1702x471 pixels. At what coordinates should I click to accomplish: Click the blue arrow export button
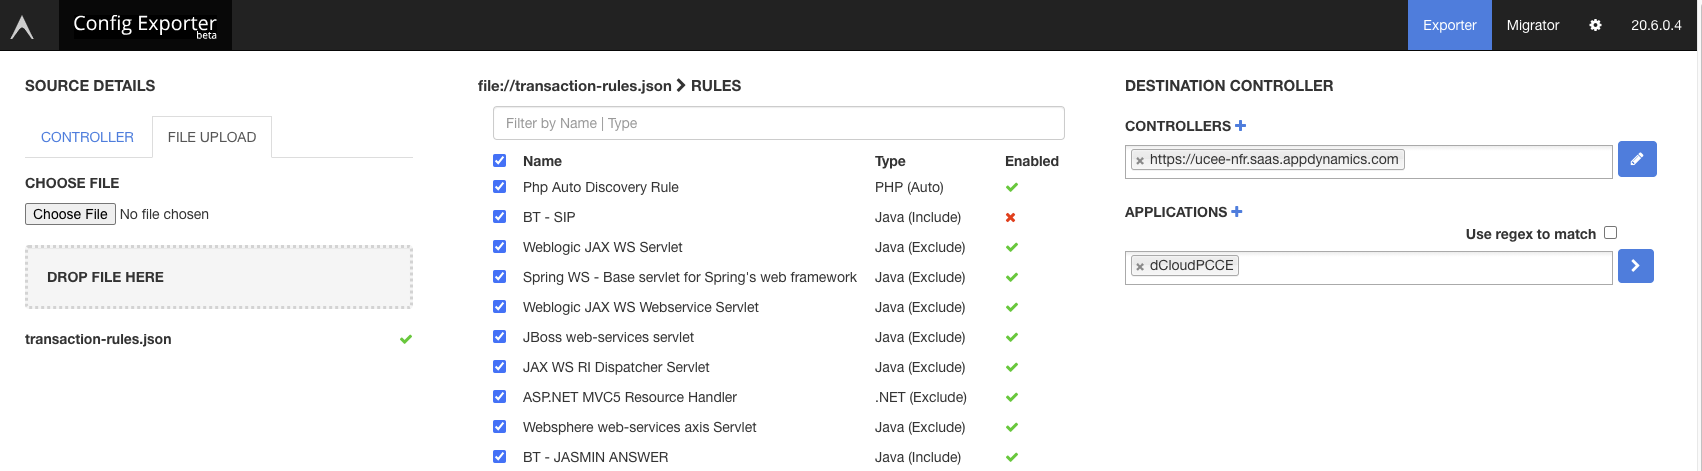click(x=1635, y=266)
